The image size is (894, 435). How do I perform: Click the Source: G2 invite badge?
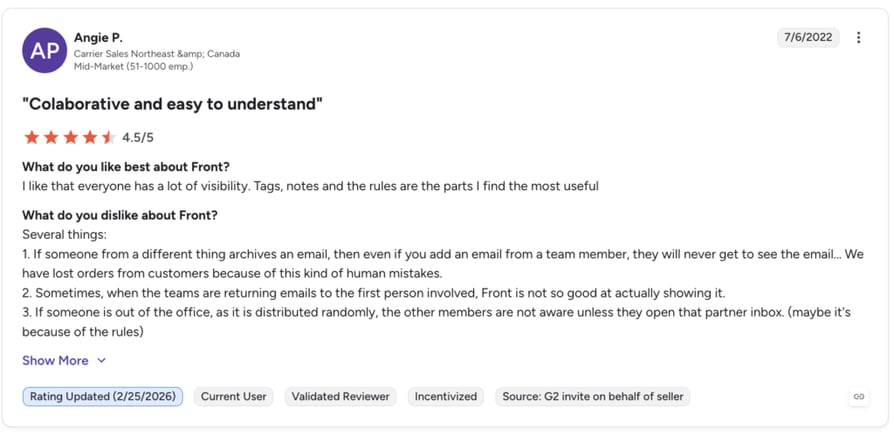[592, 396]
